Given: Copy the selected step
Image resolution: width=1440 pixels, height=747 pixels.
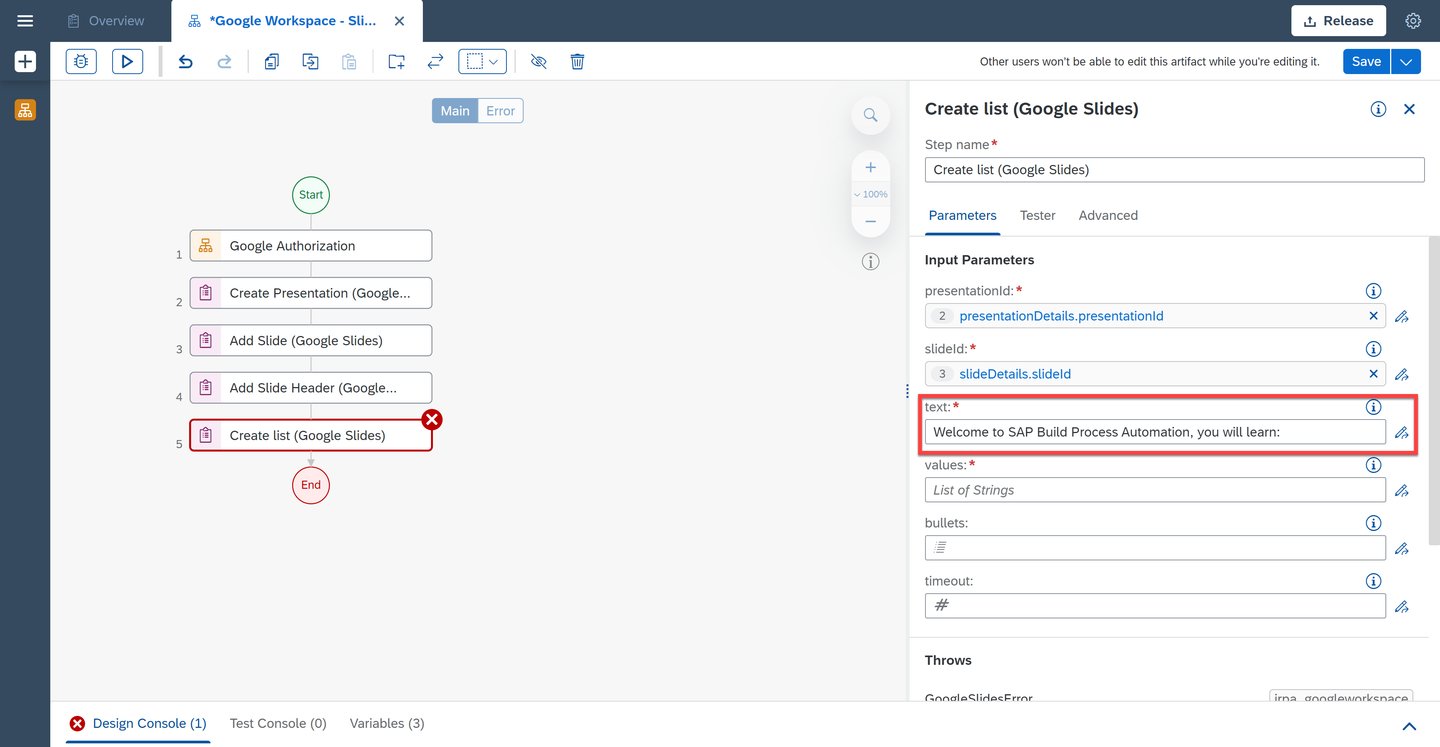Looking at the screenshot, I should 271,62.
